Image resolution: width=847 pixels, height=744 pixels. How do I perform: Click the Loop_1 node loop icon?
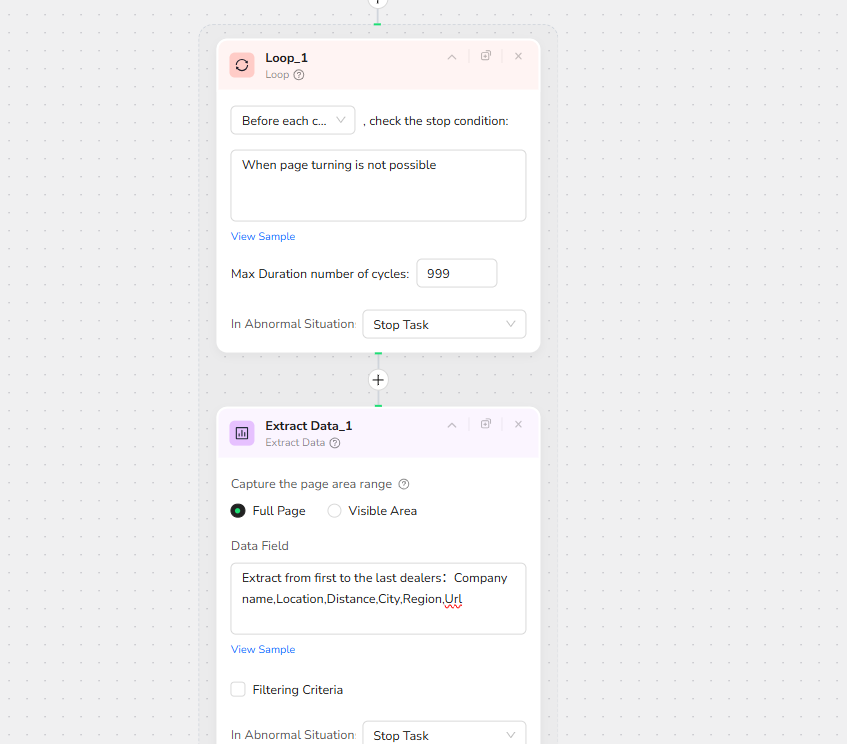pyautogui.click(x=242, y=65)
